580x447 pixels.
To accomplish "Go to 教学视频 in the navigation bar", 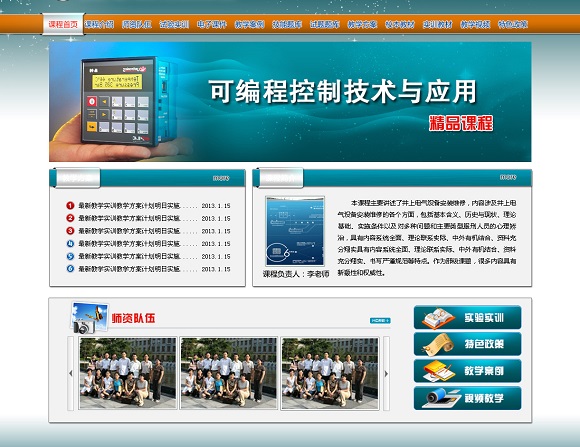I will 475,24.
